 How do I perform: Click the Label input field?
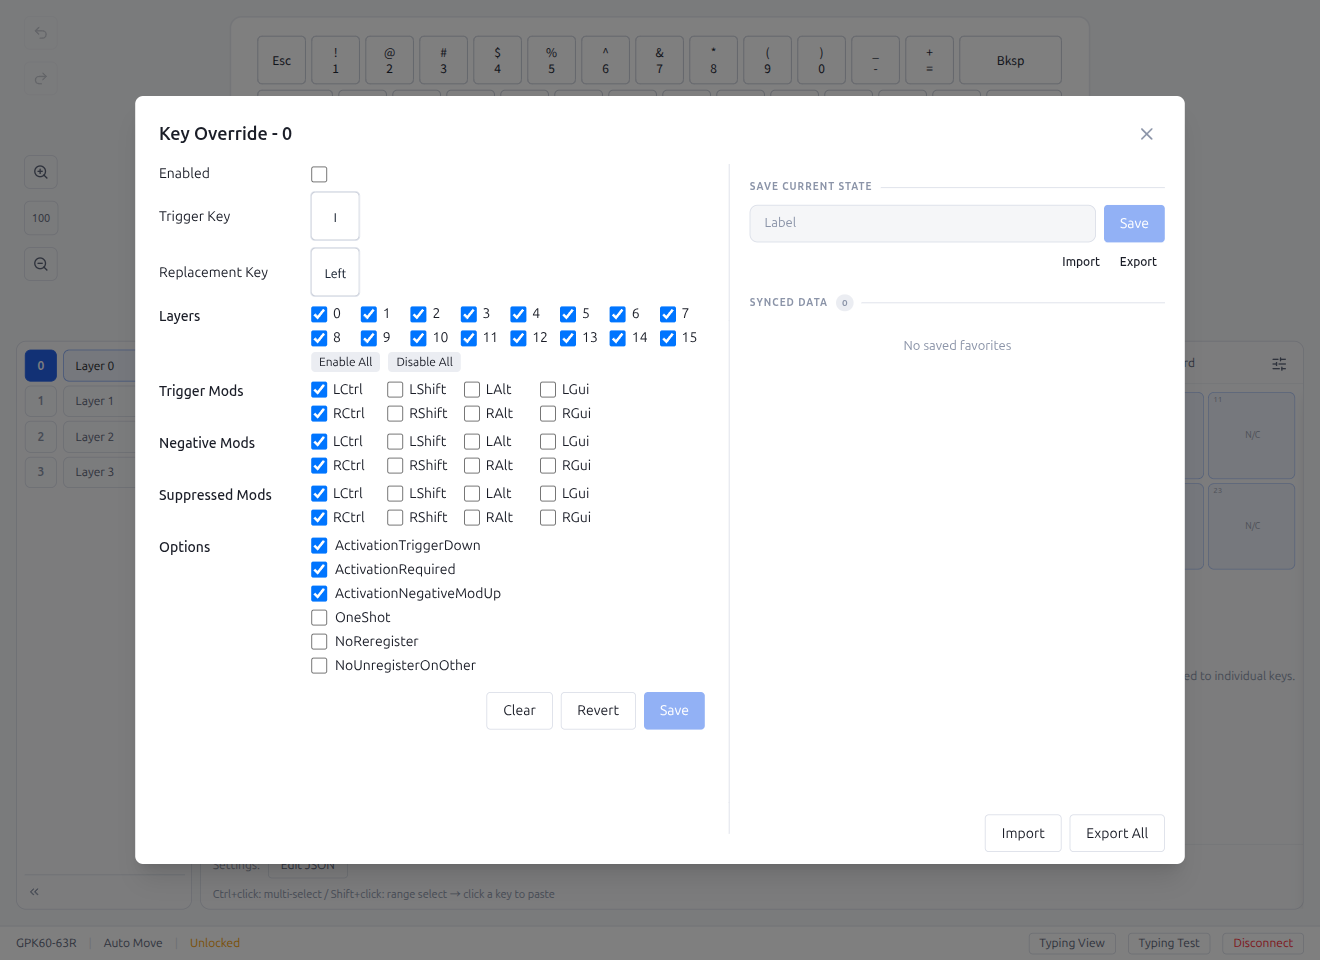922,222
